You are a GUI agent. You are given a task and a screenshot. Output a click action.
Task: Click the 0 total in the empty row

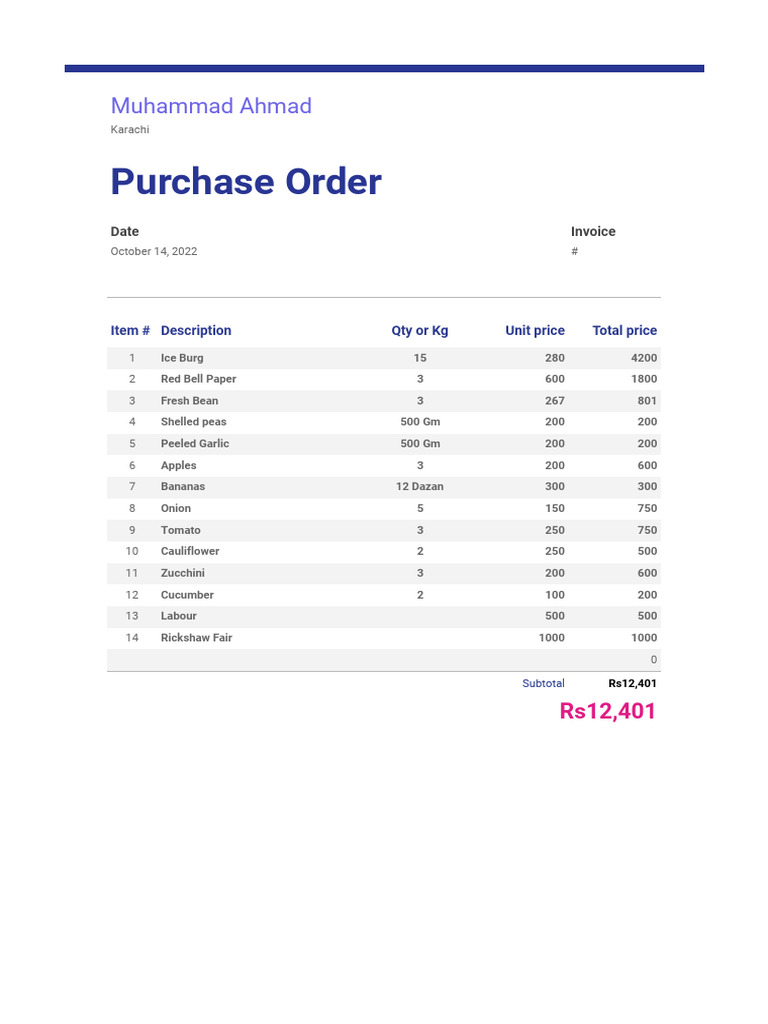pyautogui.click(x=654, y=660)
